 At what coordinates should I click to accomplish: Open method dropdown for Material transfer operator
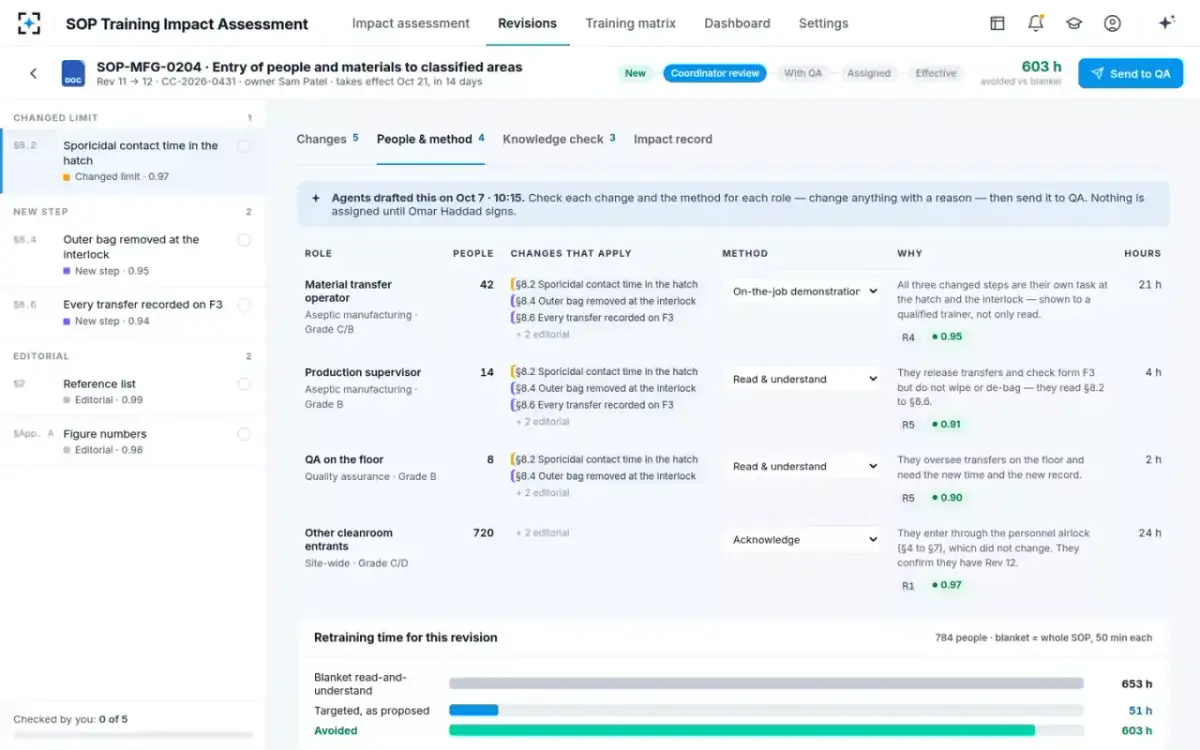(804, 291)
